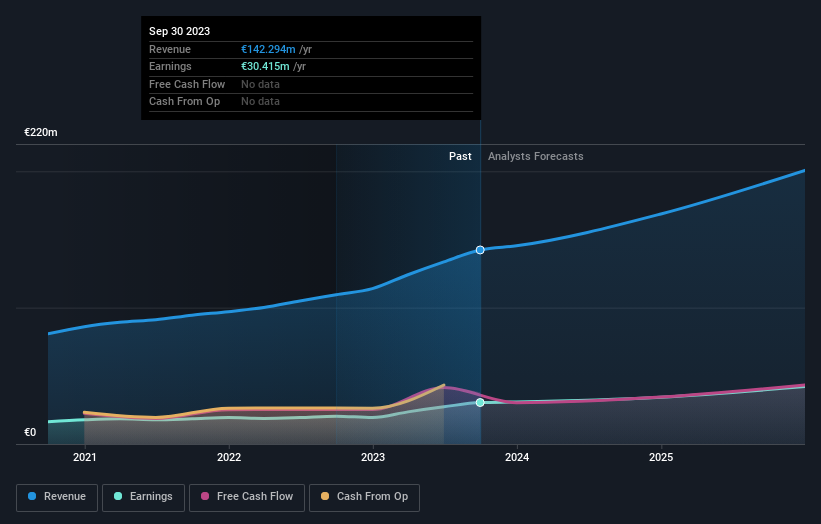This screenshot has width=821, height=524.
Task: Click the 2025 x-axis label
Action: [x=661, y=457]
